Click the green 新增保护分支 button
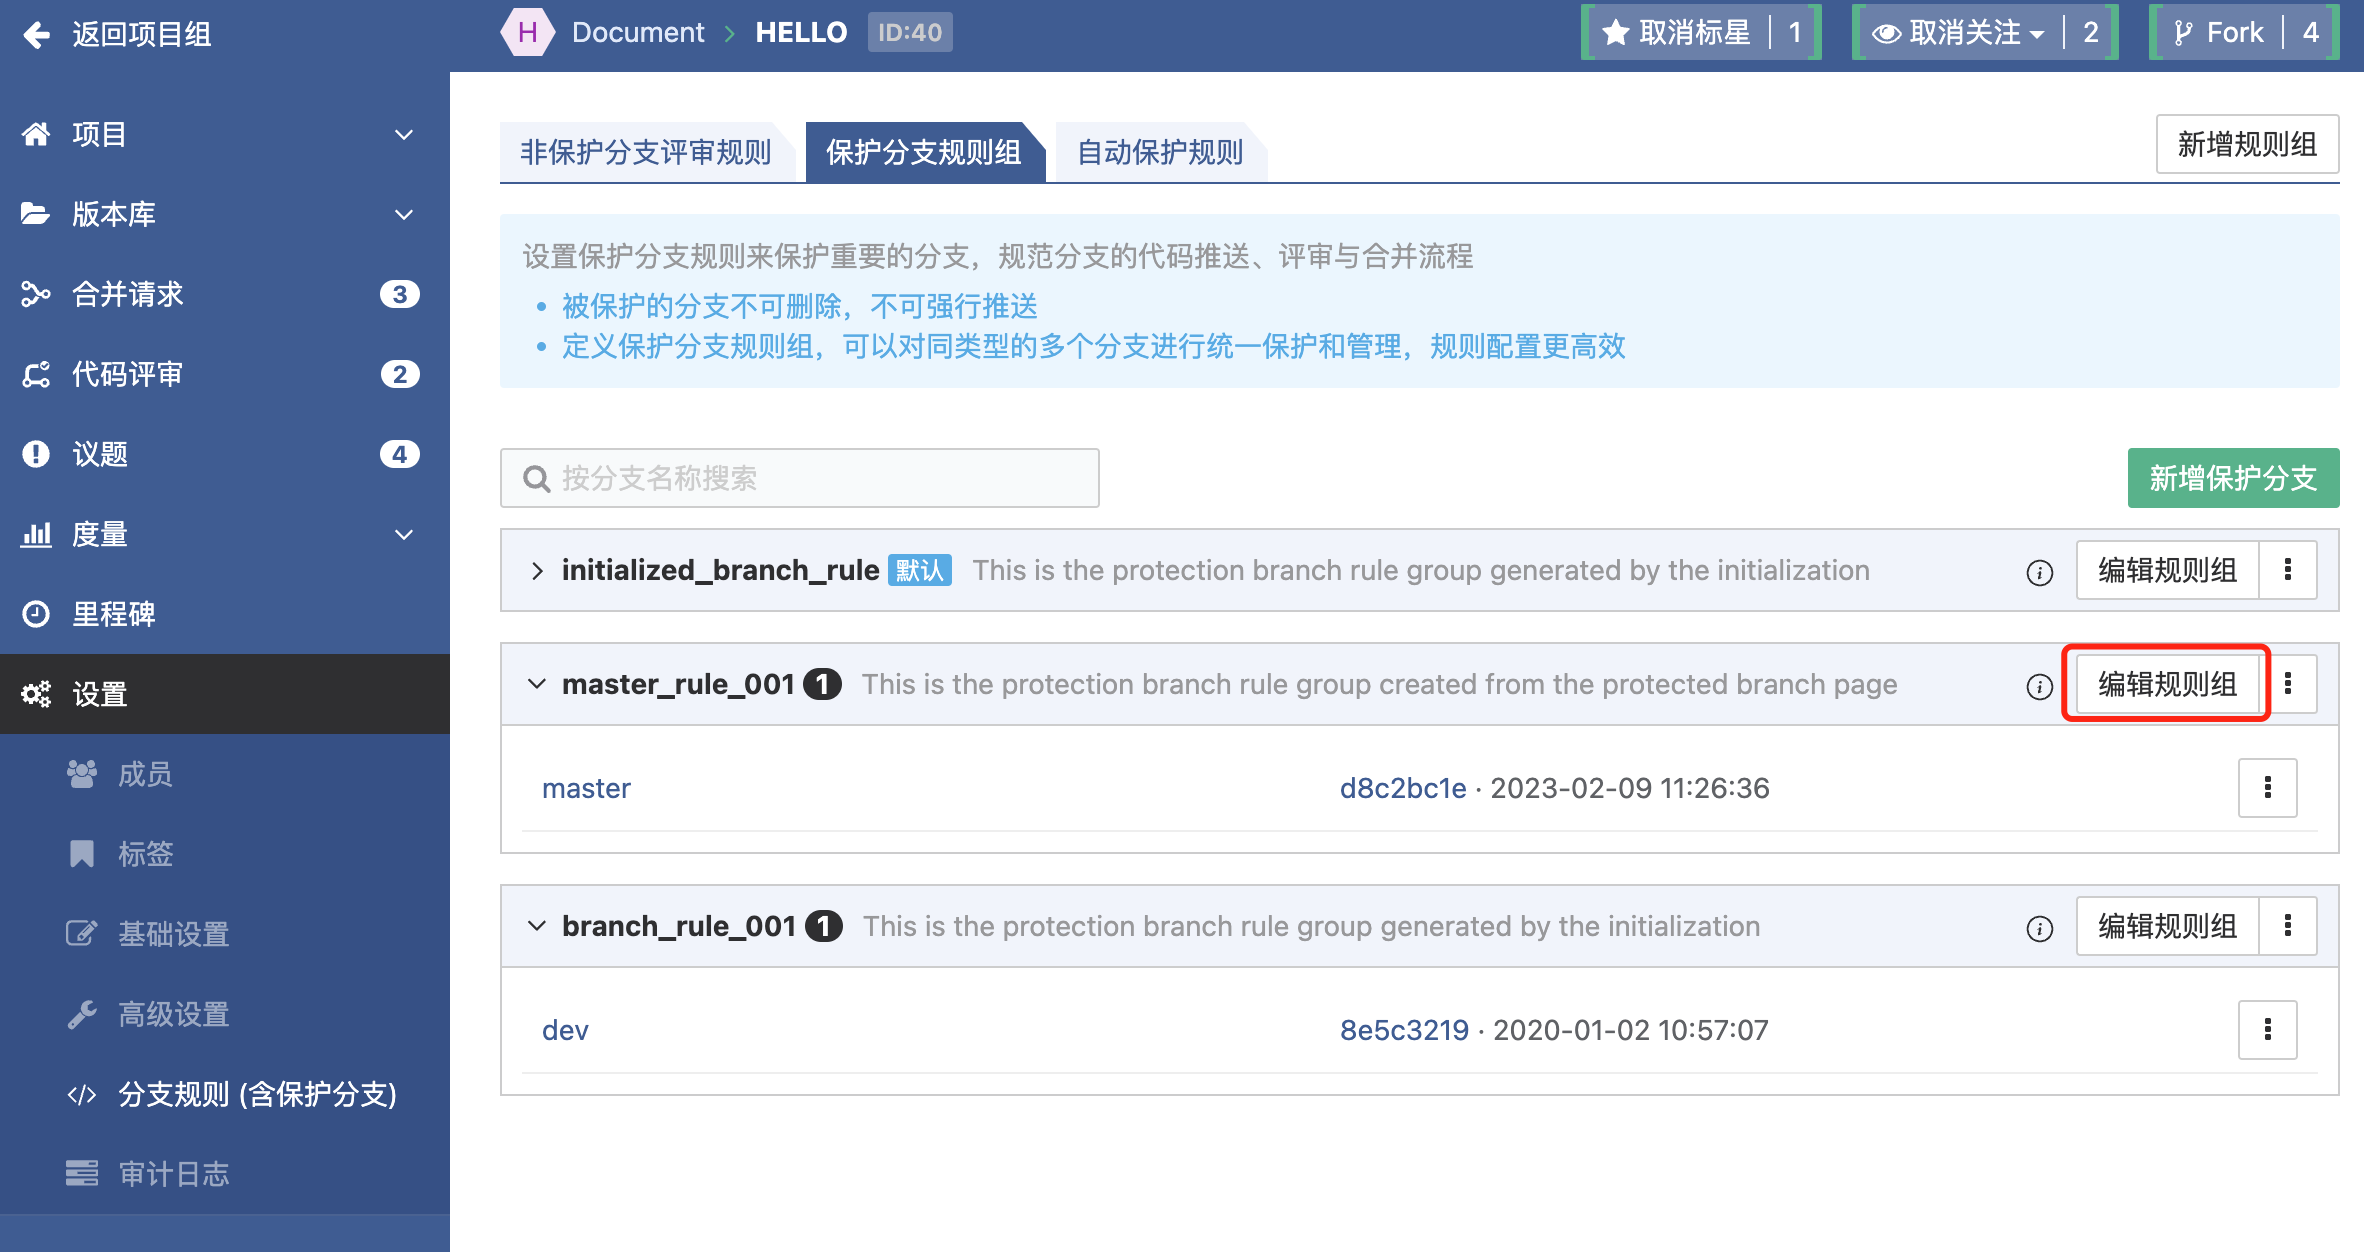2364x1252 pixels. 2232,478
